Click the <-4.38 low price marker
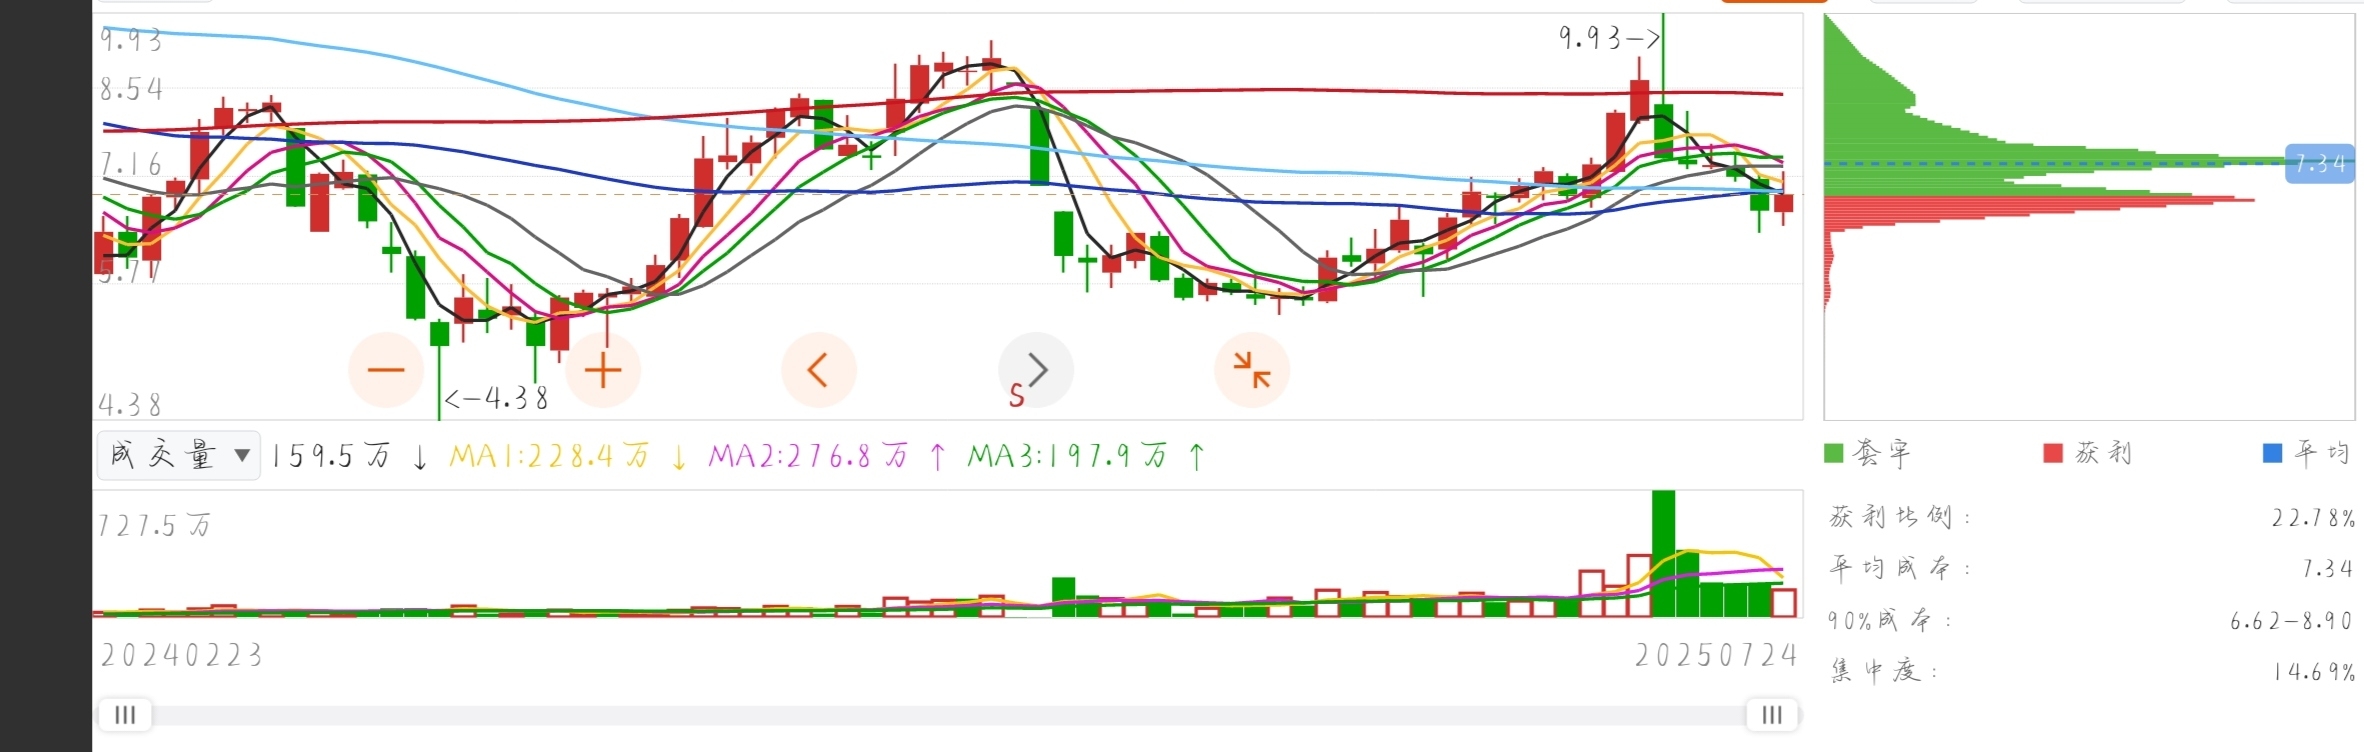The height and width of the screenshot is (752, 2364). tap(496, 399)
